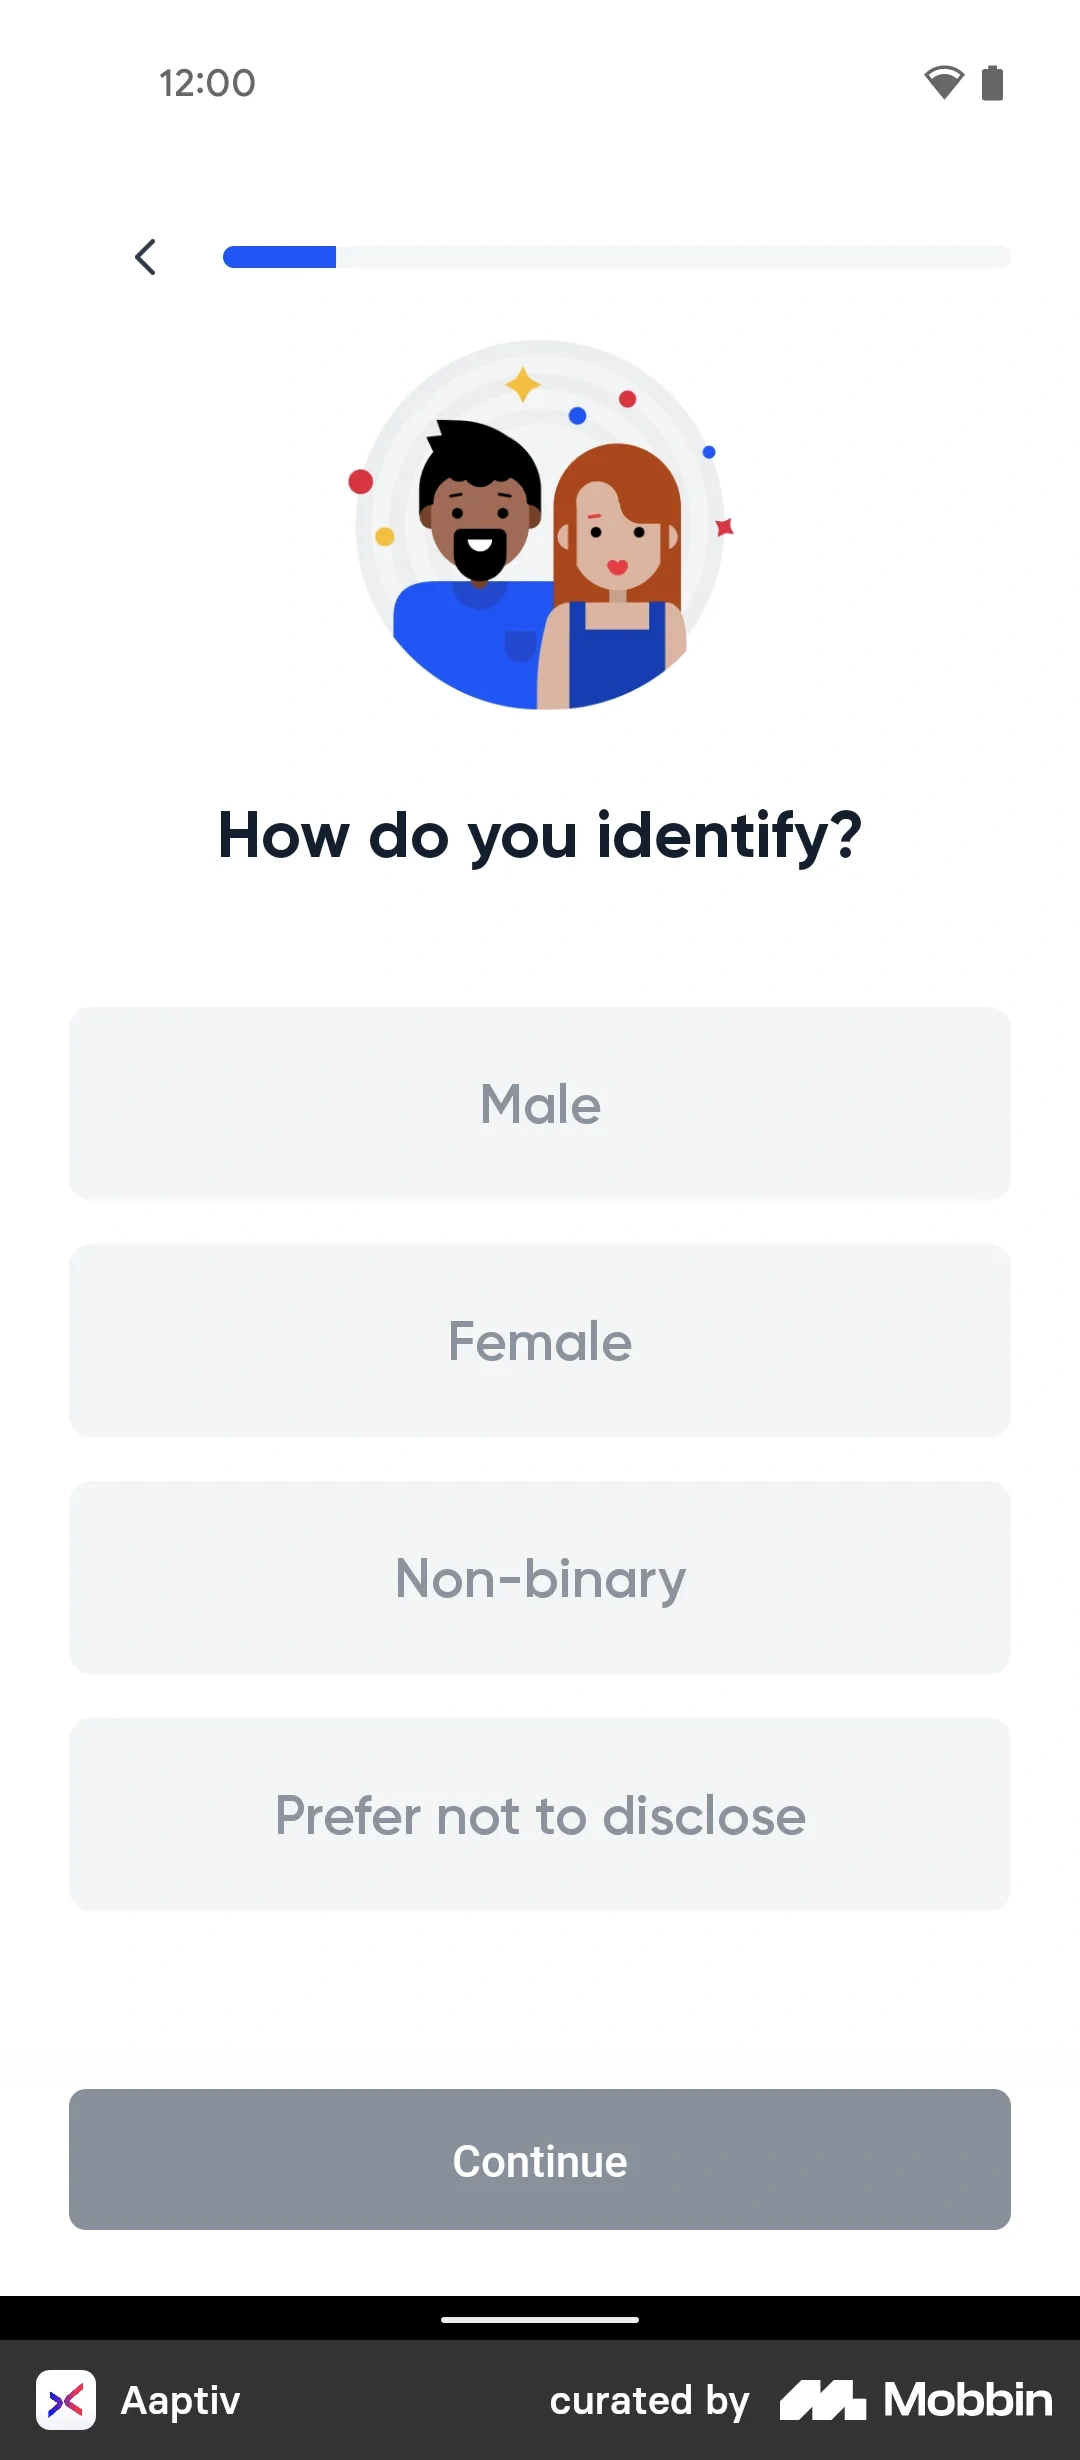Tap the clock showing 12:00
Screen dimensions: 1080x2460
click(x=205, y=84)
